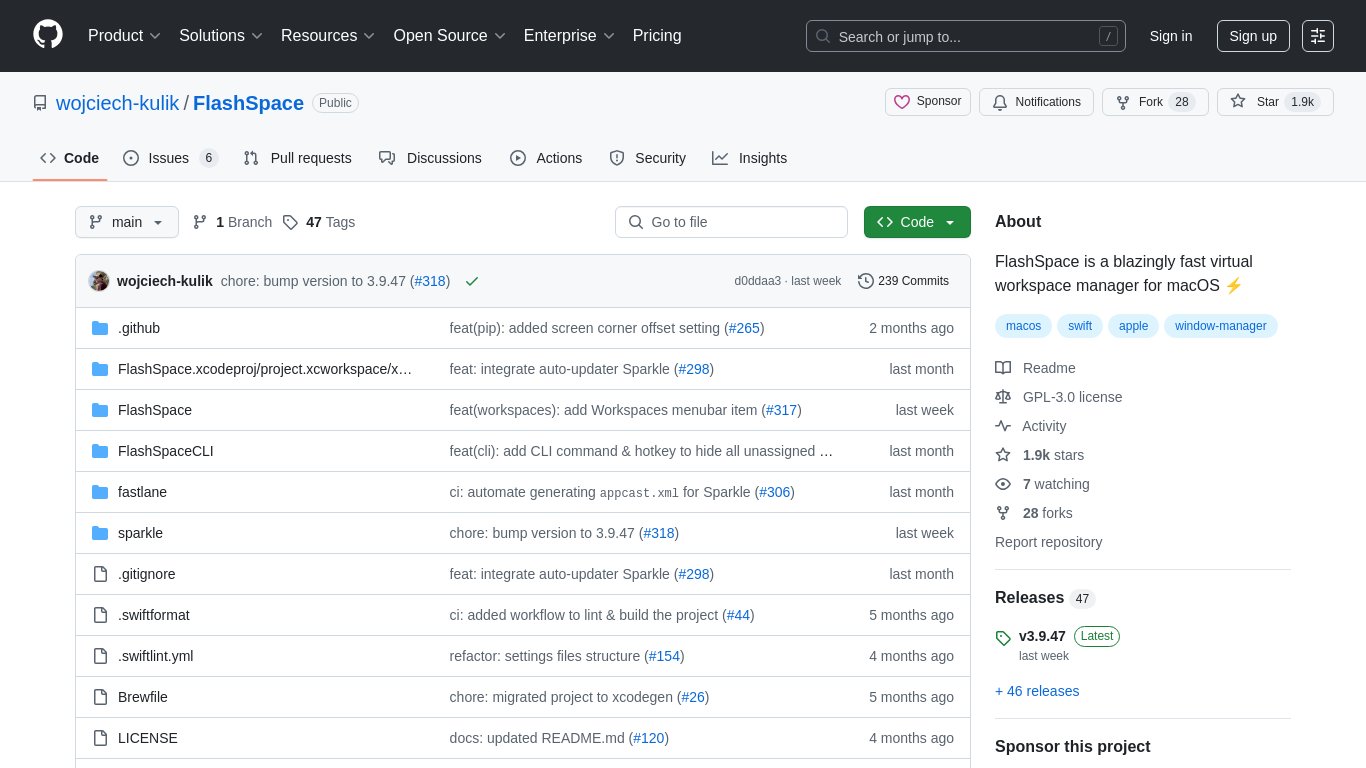Click the Go to file search field

coord(731,222)
